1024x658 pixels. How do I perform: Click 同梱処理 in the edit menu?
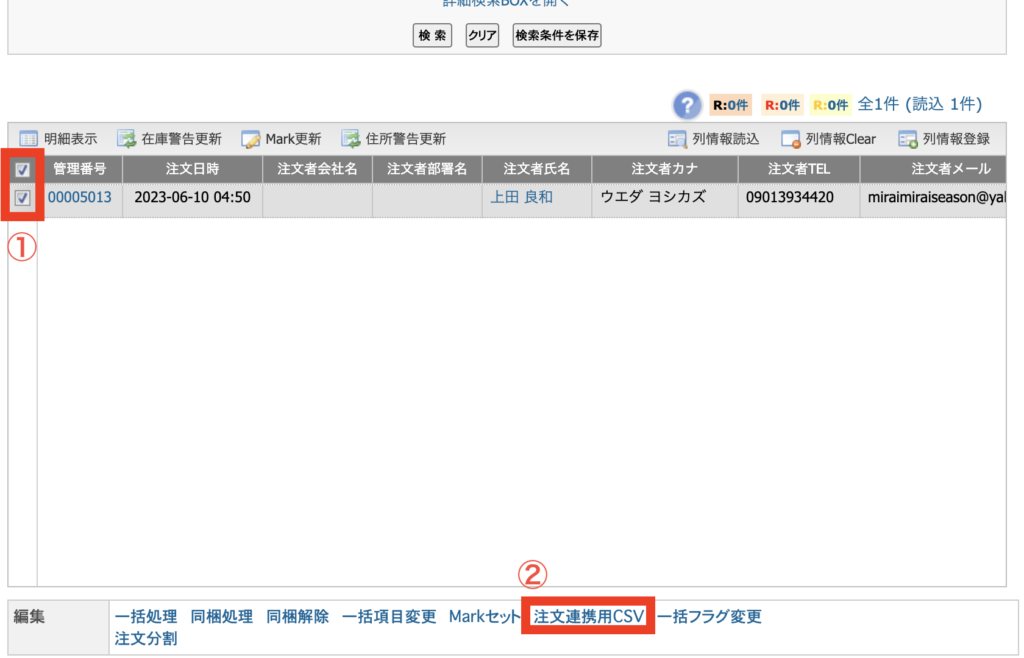click(x=221, y=616)
